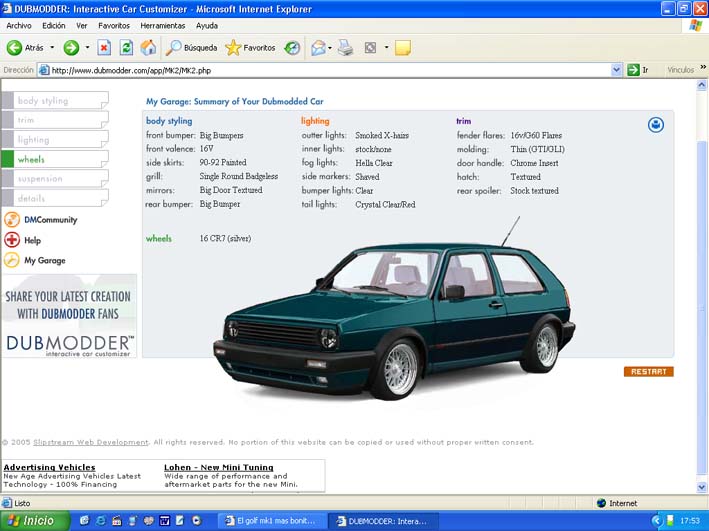Image resolution: width=709 pixels, height=531 pixels.
Task: Click the Internet zone status bar entry
Action: click(x=617, y=503)
